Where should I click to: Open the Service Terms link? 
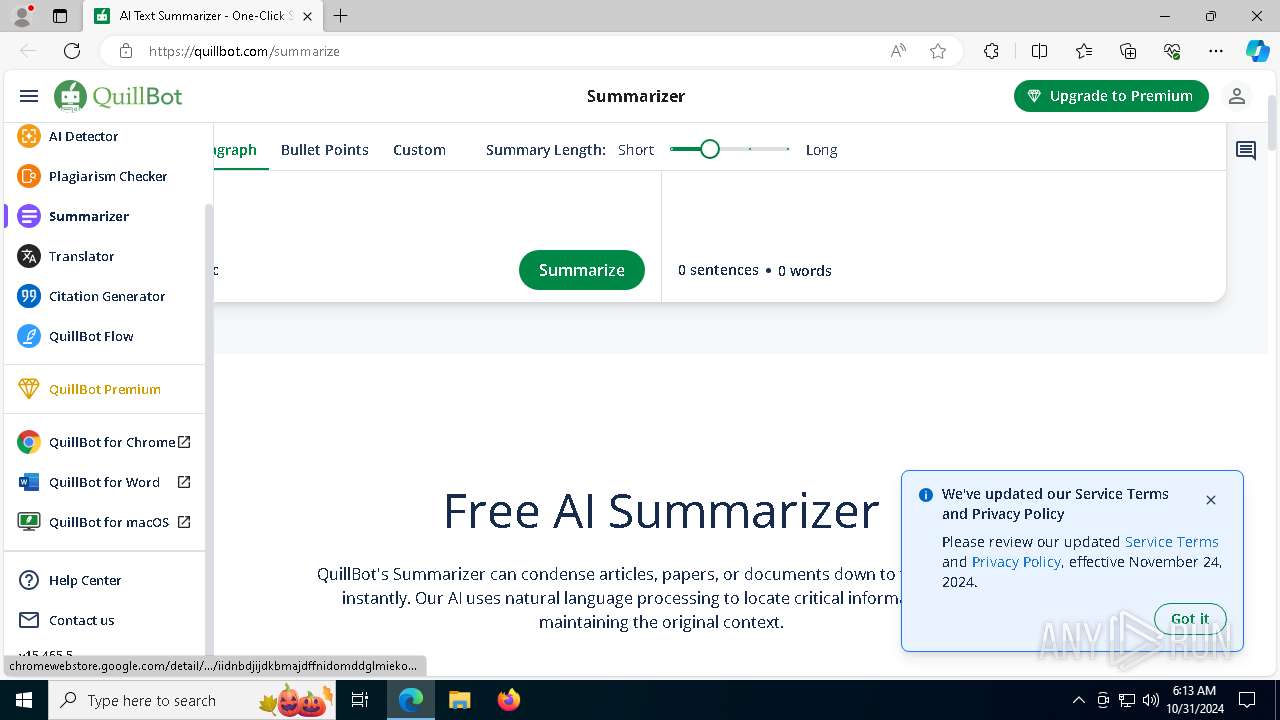[1172, 542]
